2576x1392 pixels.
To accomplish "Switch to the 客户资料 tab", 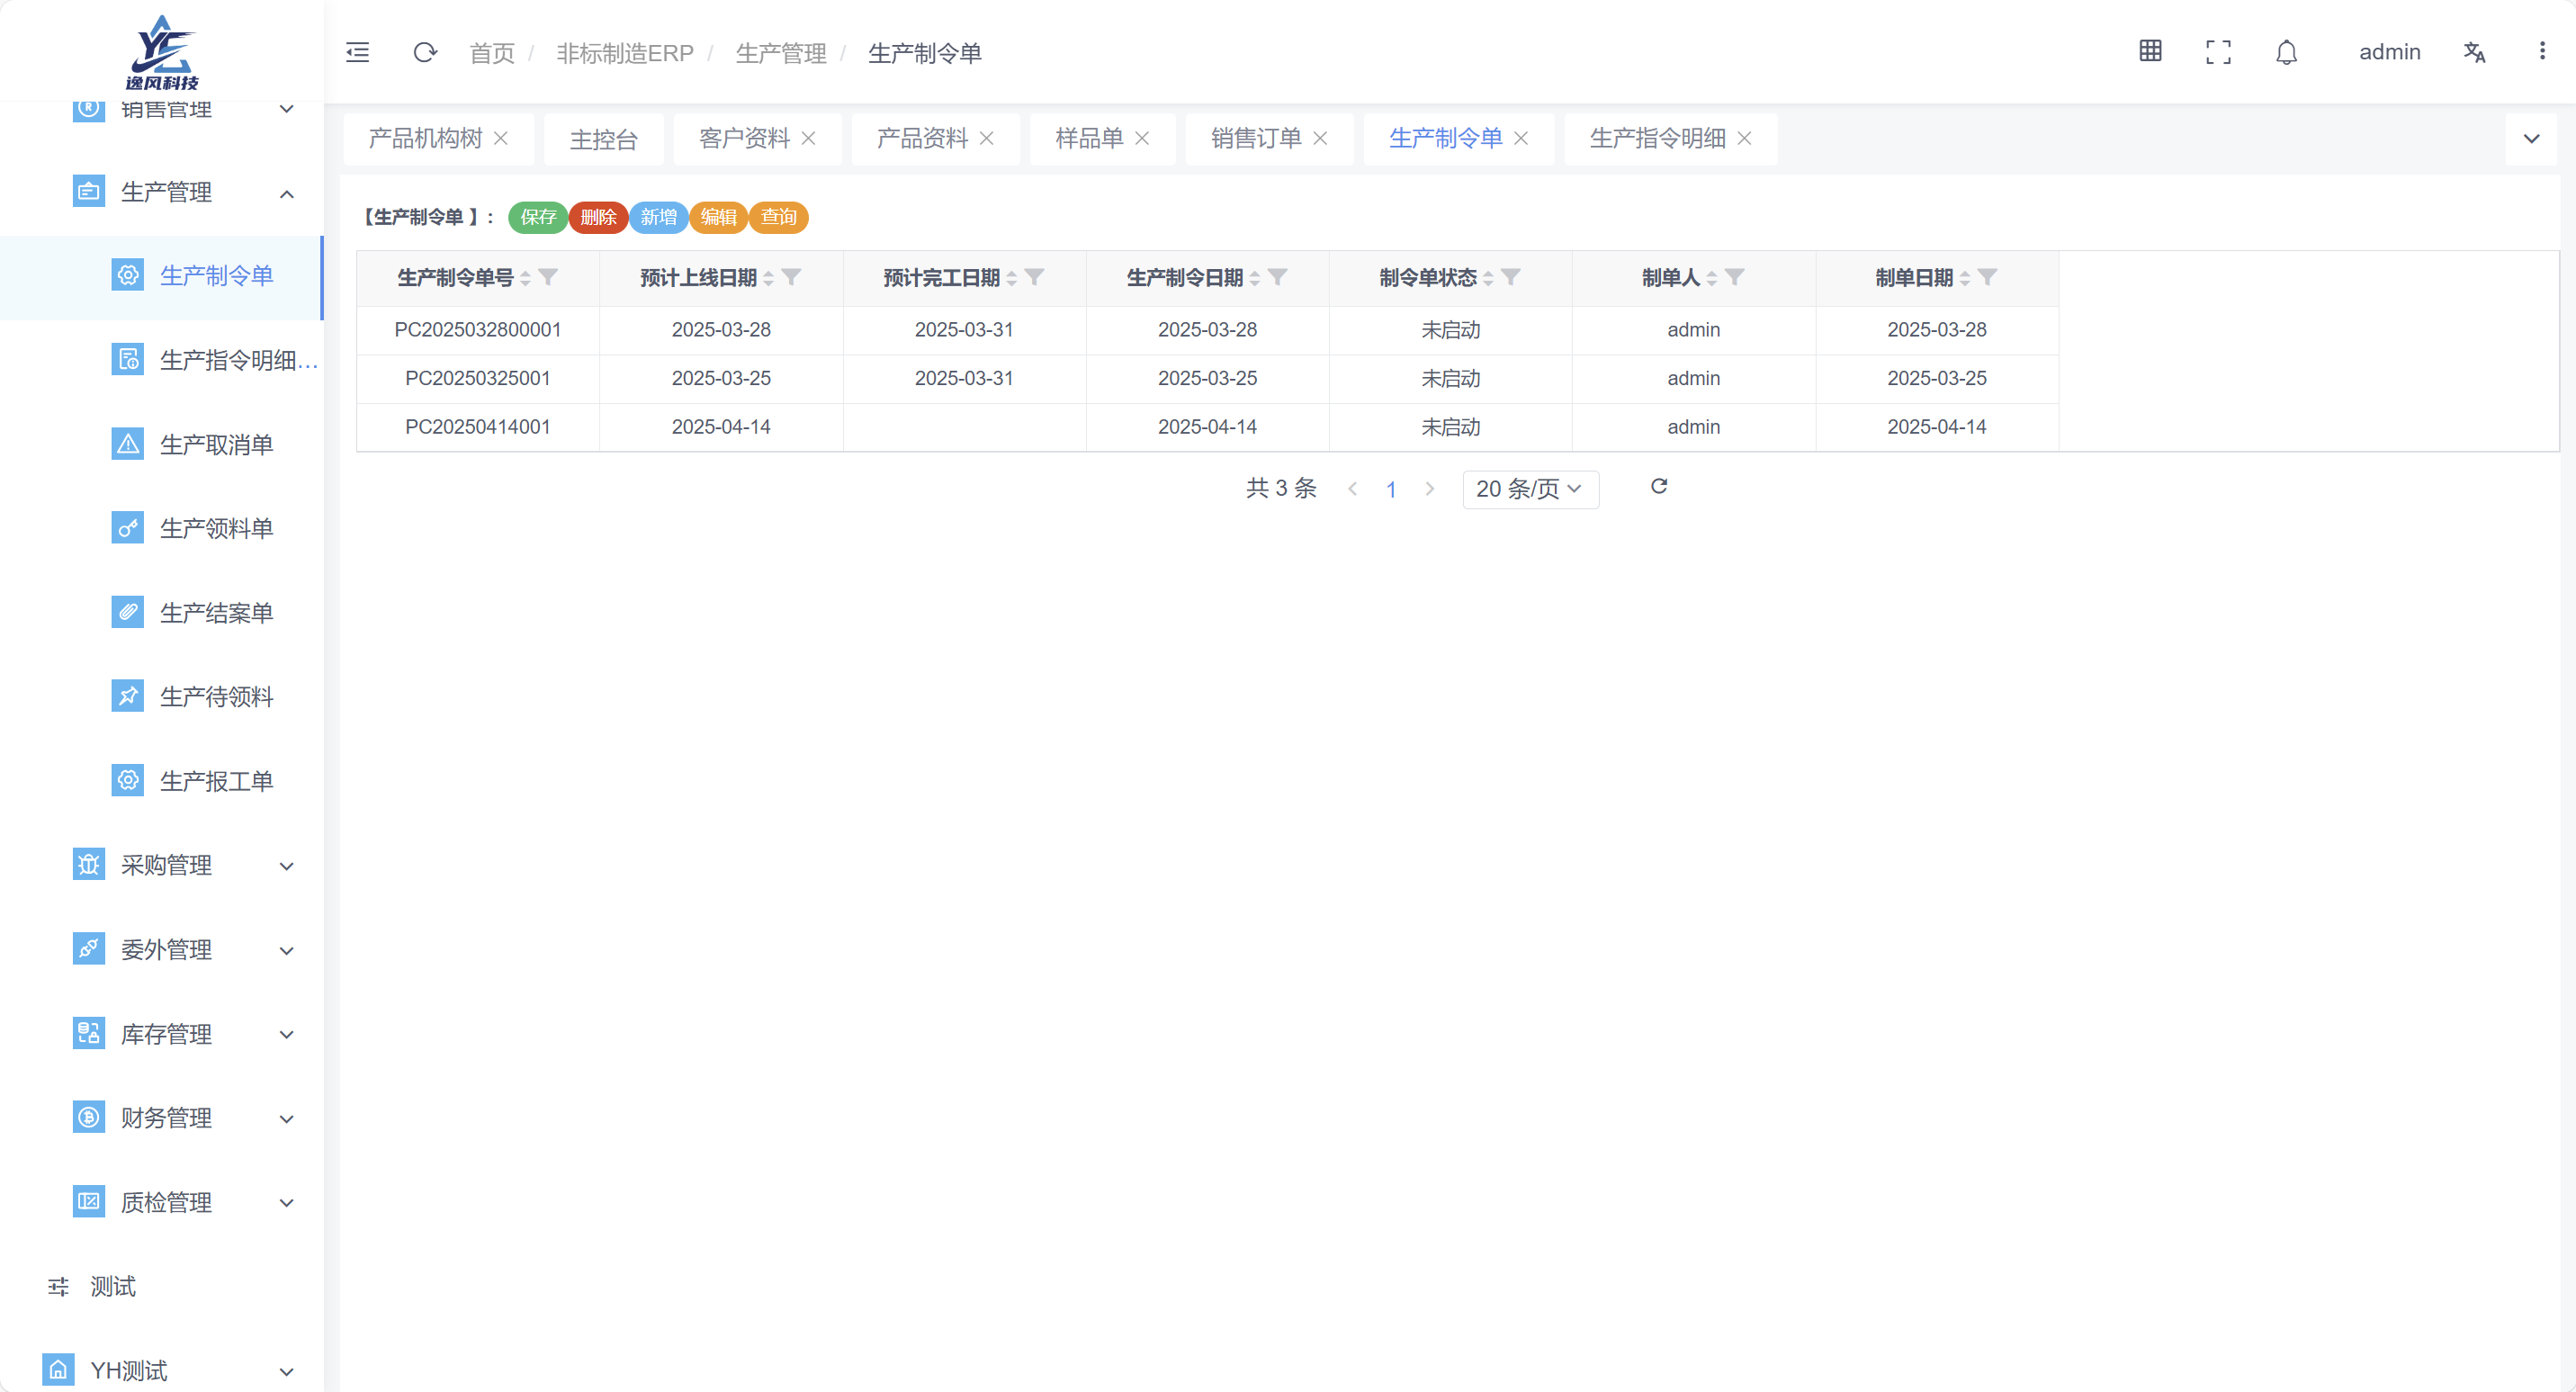I will (744, 138).
